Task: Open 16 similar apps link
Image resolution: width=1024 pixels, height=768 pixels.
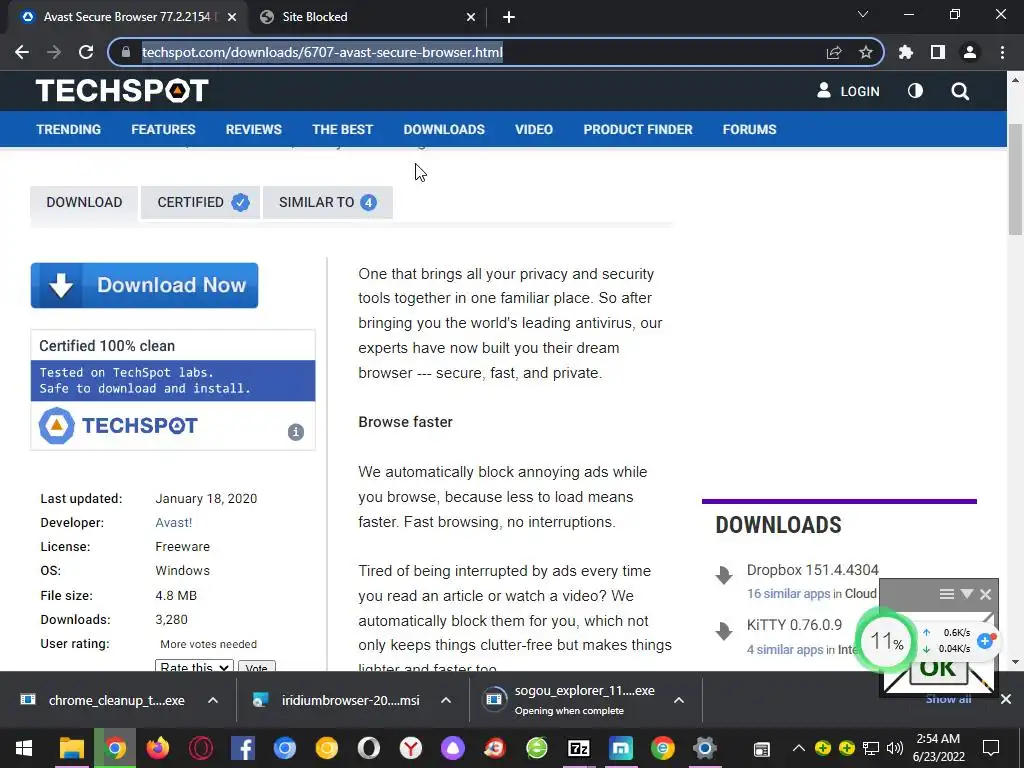Action: (x=788, y=594)
